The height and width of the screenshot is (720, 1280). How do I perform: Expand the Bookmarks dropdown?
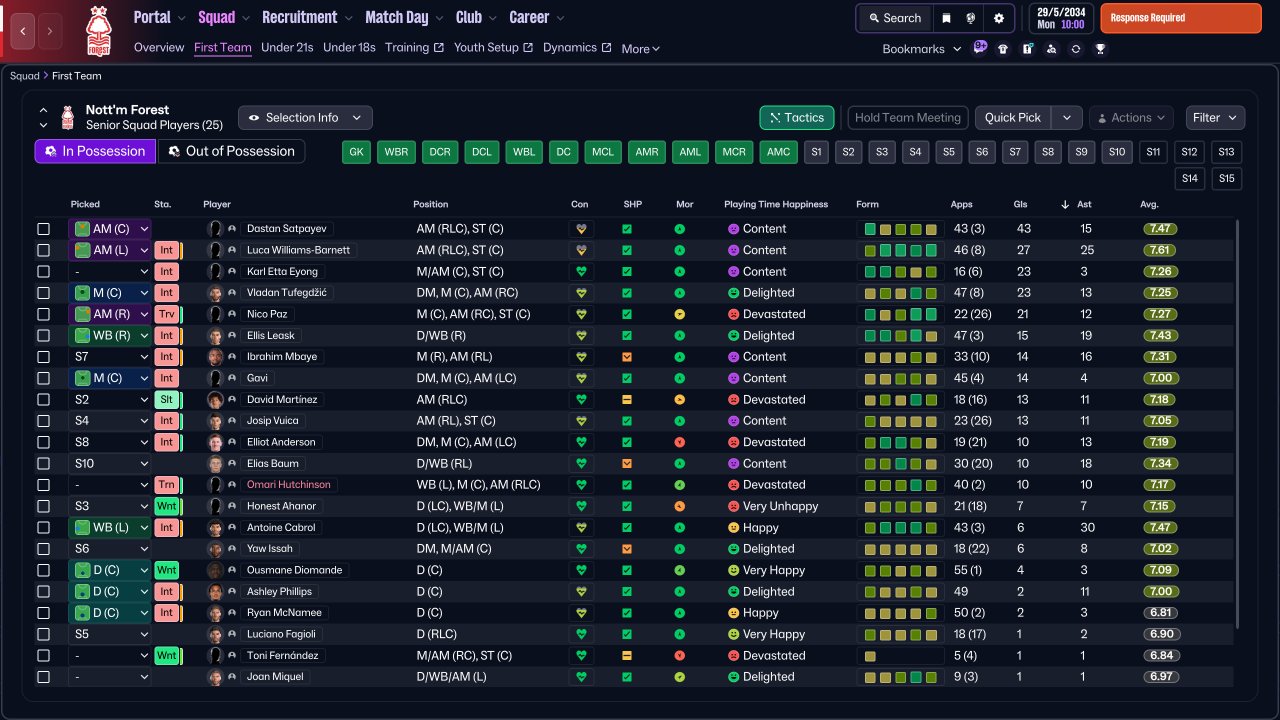(922, 49)
